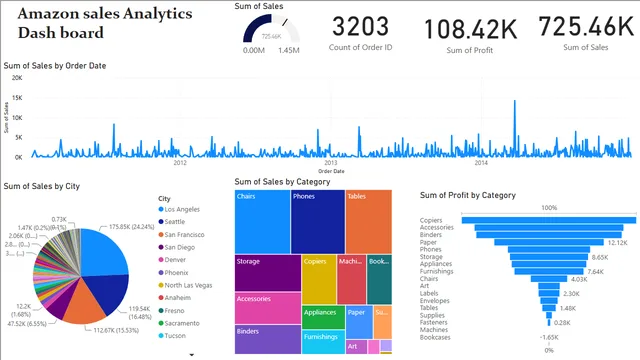Click the Binders label in funnel chart
Viewport: 640px width, 360px height.
click(x=431, y=235)
